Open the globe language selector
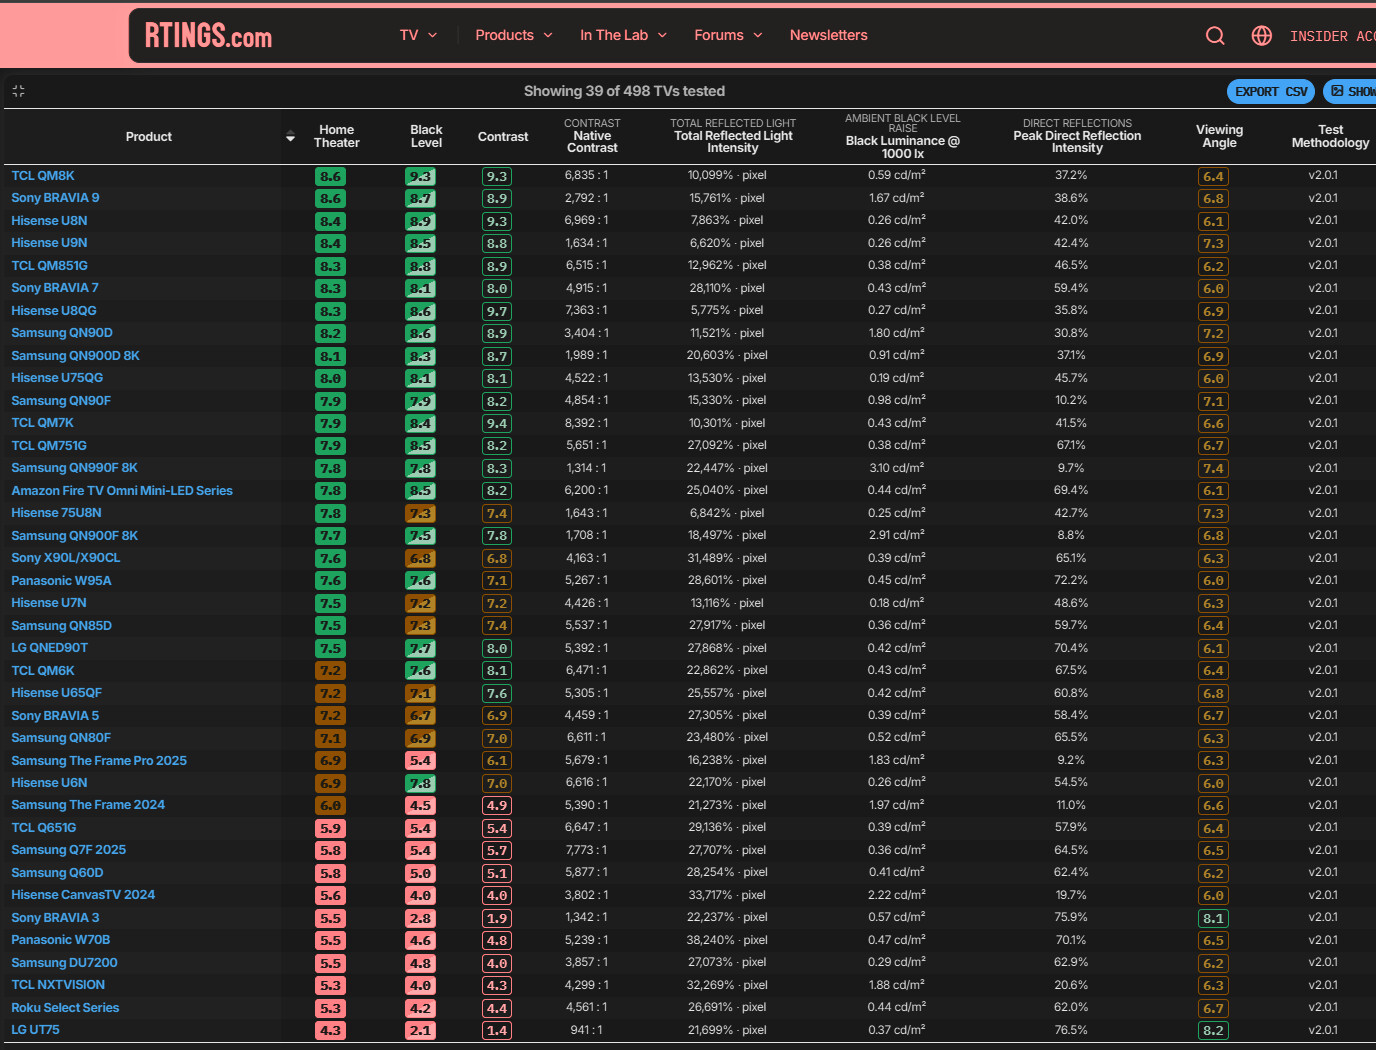This screenshot has height=1050, width=1376. pos(1262,36)
